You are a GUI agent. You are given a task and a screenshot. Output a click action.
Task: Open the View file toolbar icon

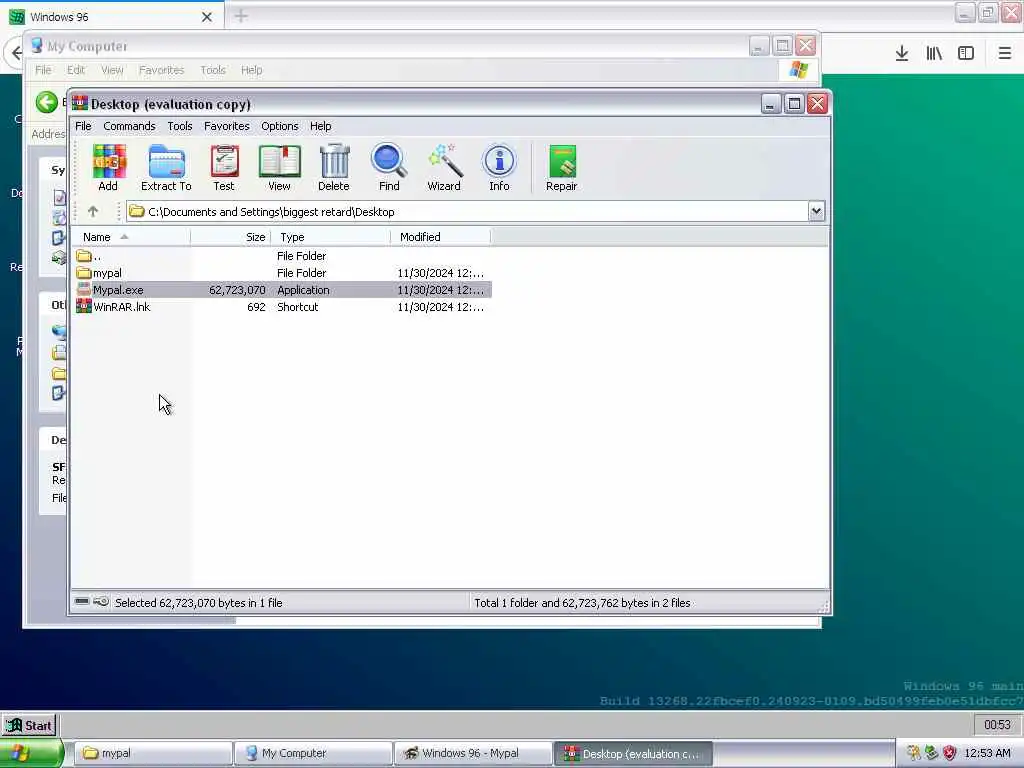click(280, 167)
